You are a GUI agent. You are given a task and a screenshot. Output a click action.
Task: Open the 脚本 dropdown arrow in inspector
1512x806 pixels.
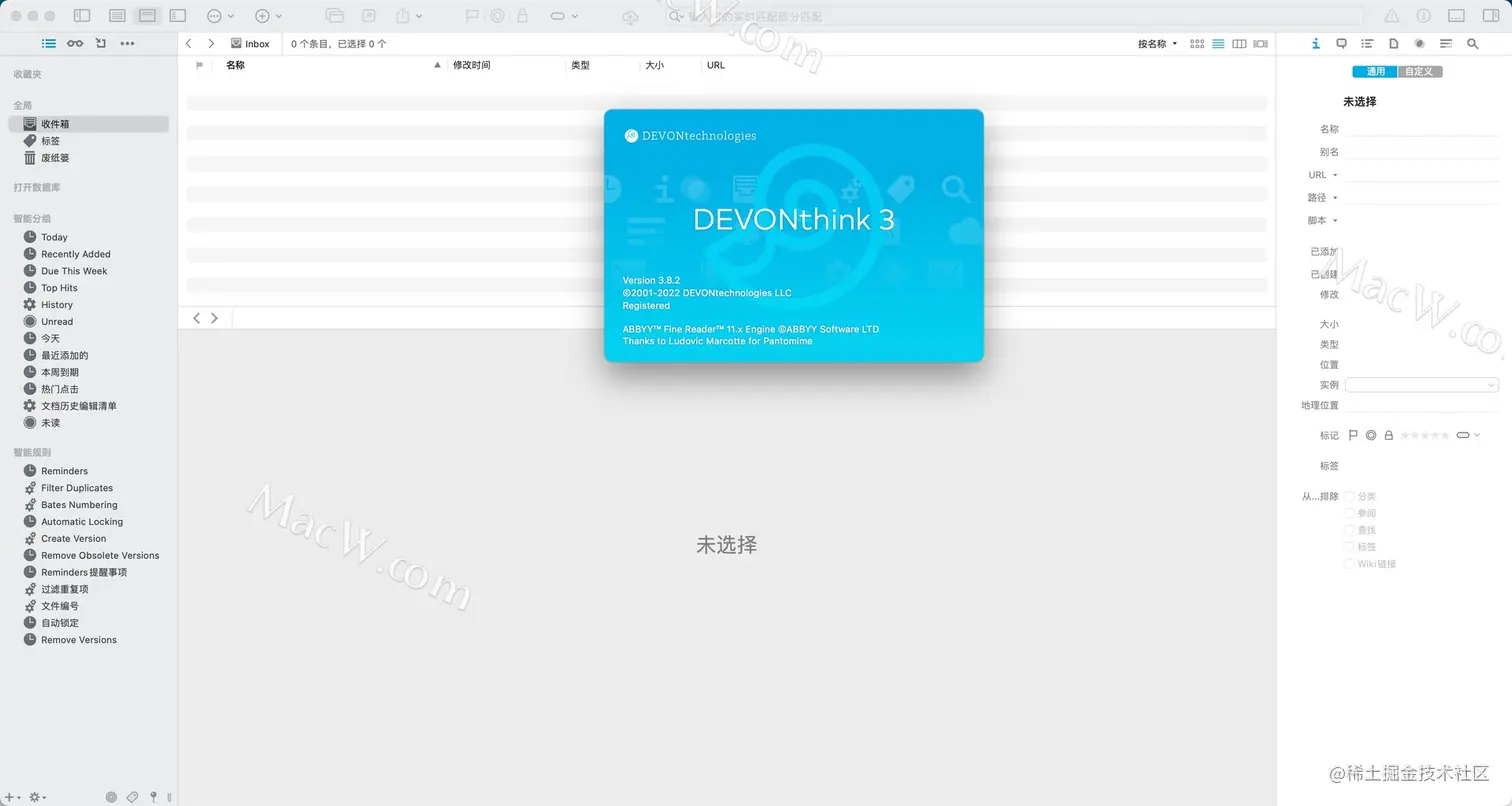click(x=1335, y=221)
